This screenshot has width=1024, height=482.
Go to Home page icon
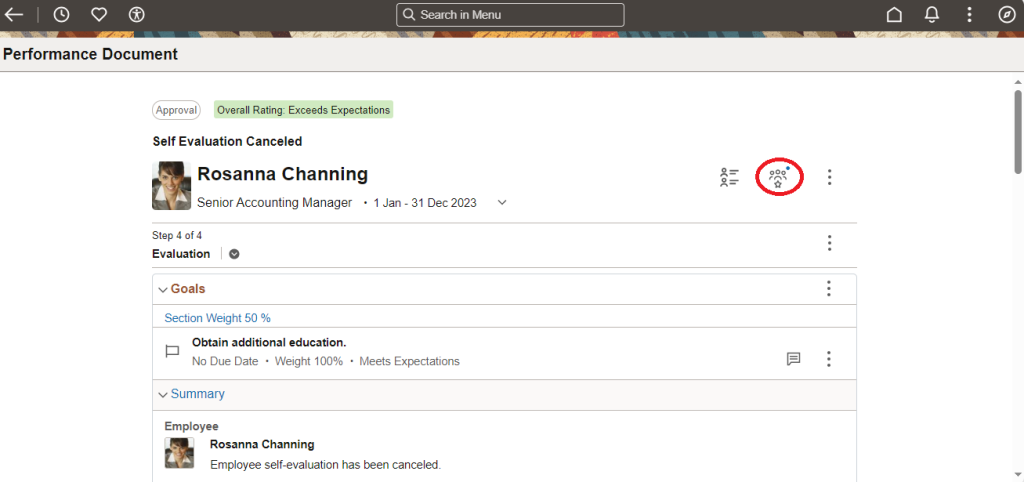coord(895,15)
